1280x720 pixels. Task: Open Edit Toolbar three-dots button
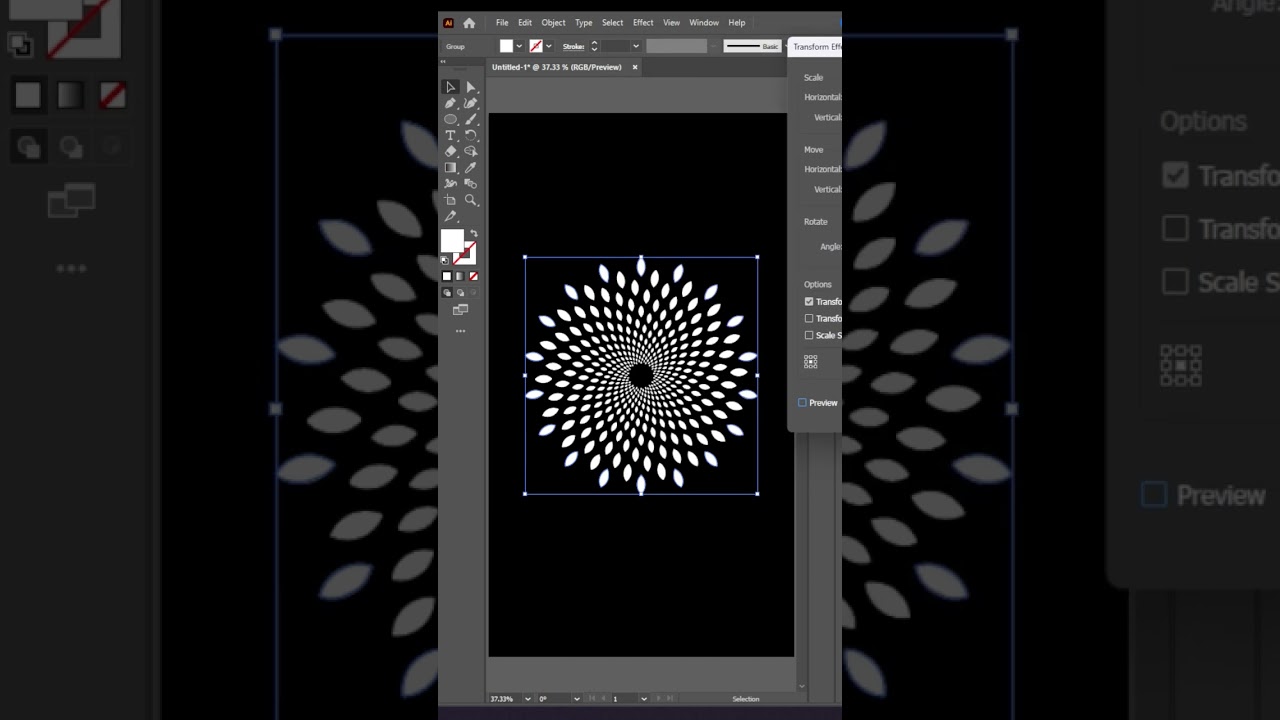[460, 330]
